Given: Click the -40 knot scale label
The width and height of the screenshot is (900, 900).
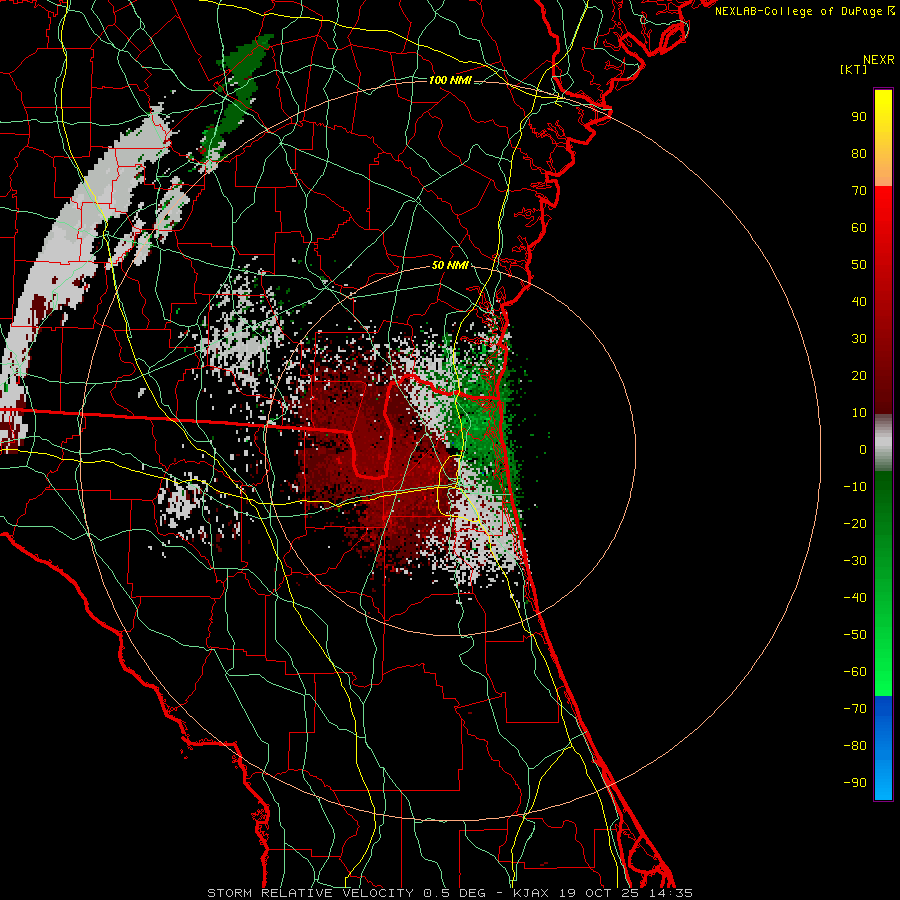Looking at the screenshot, I should [855, 598].
